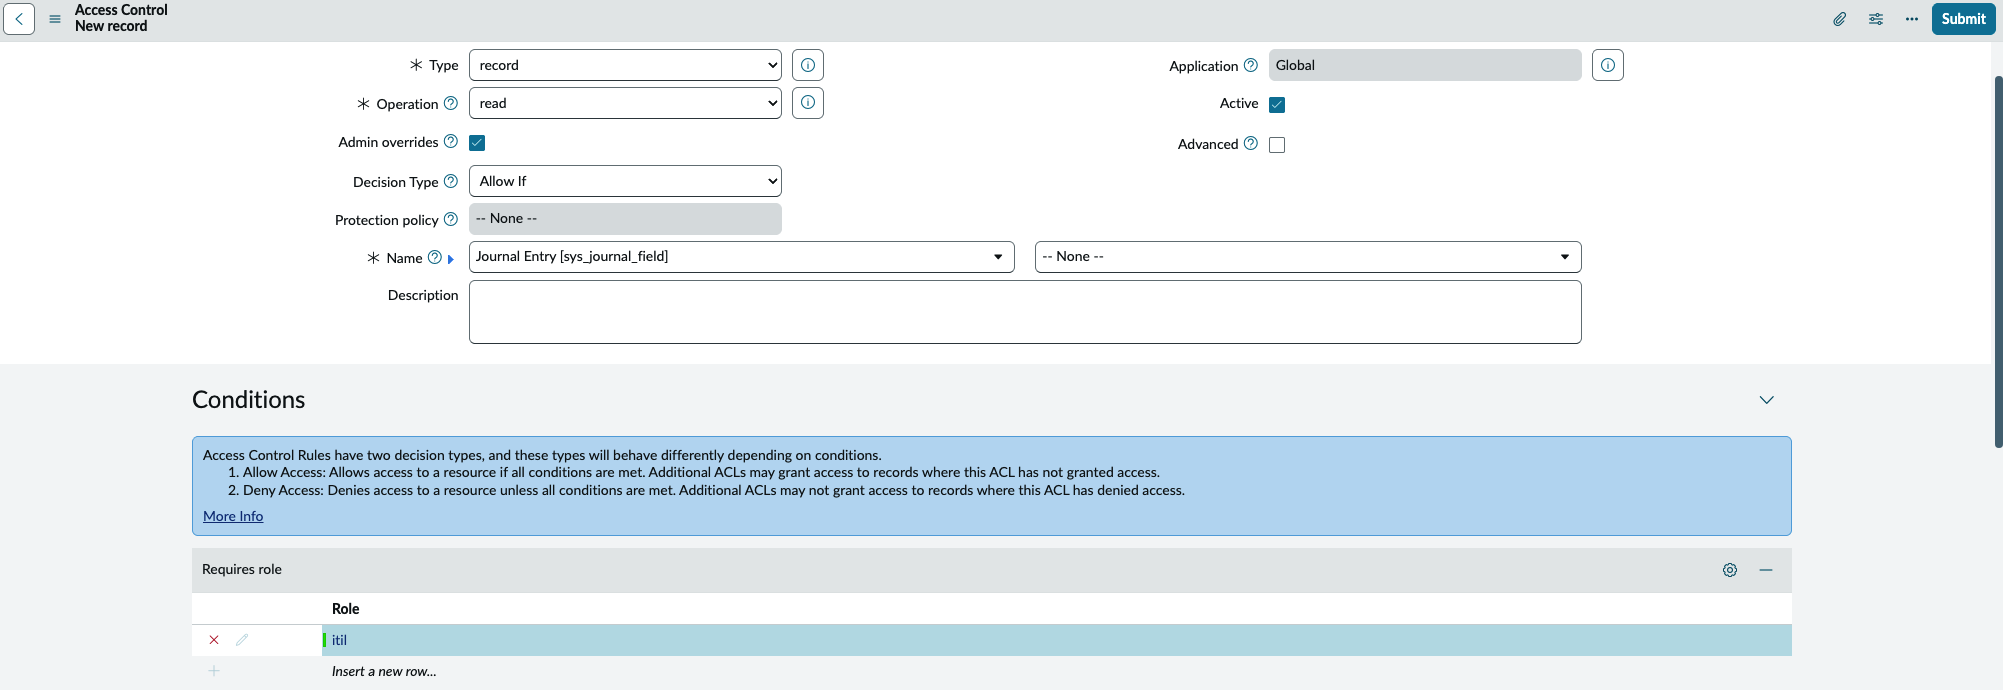Open the Decision Type dropdown
Viewport: 2003px width, 690px height.
click(625, 181)
